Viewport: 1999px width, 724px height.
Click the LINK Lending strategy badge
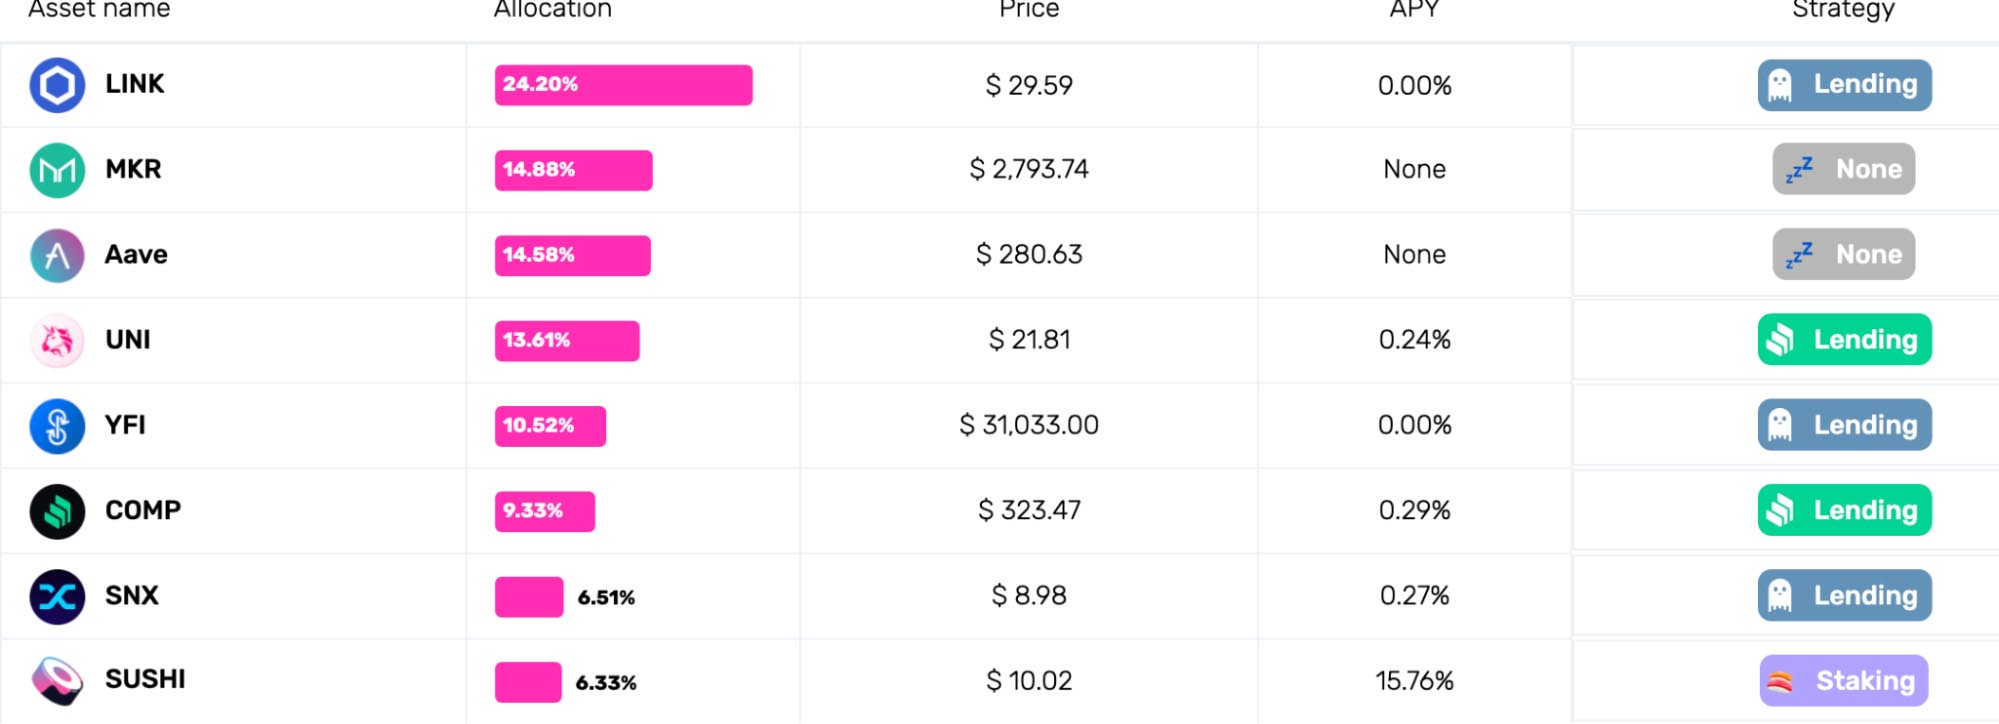tap(1844, 85)
